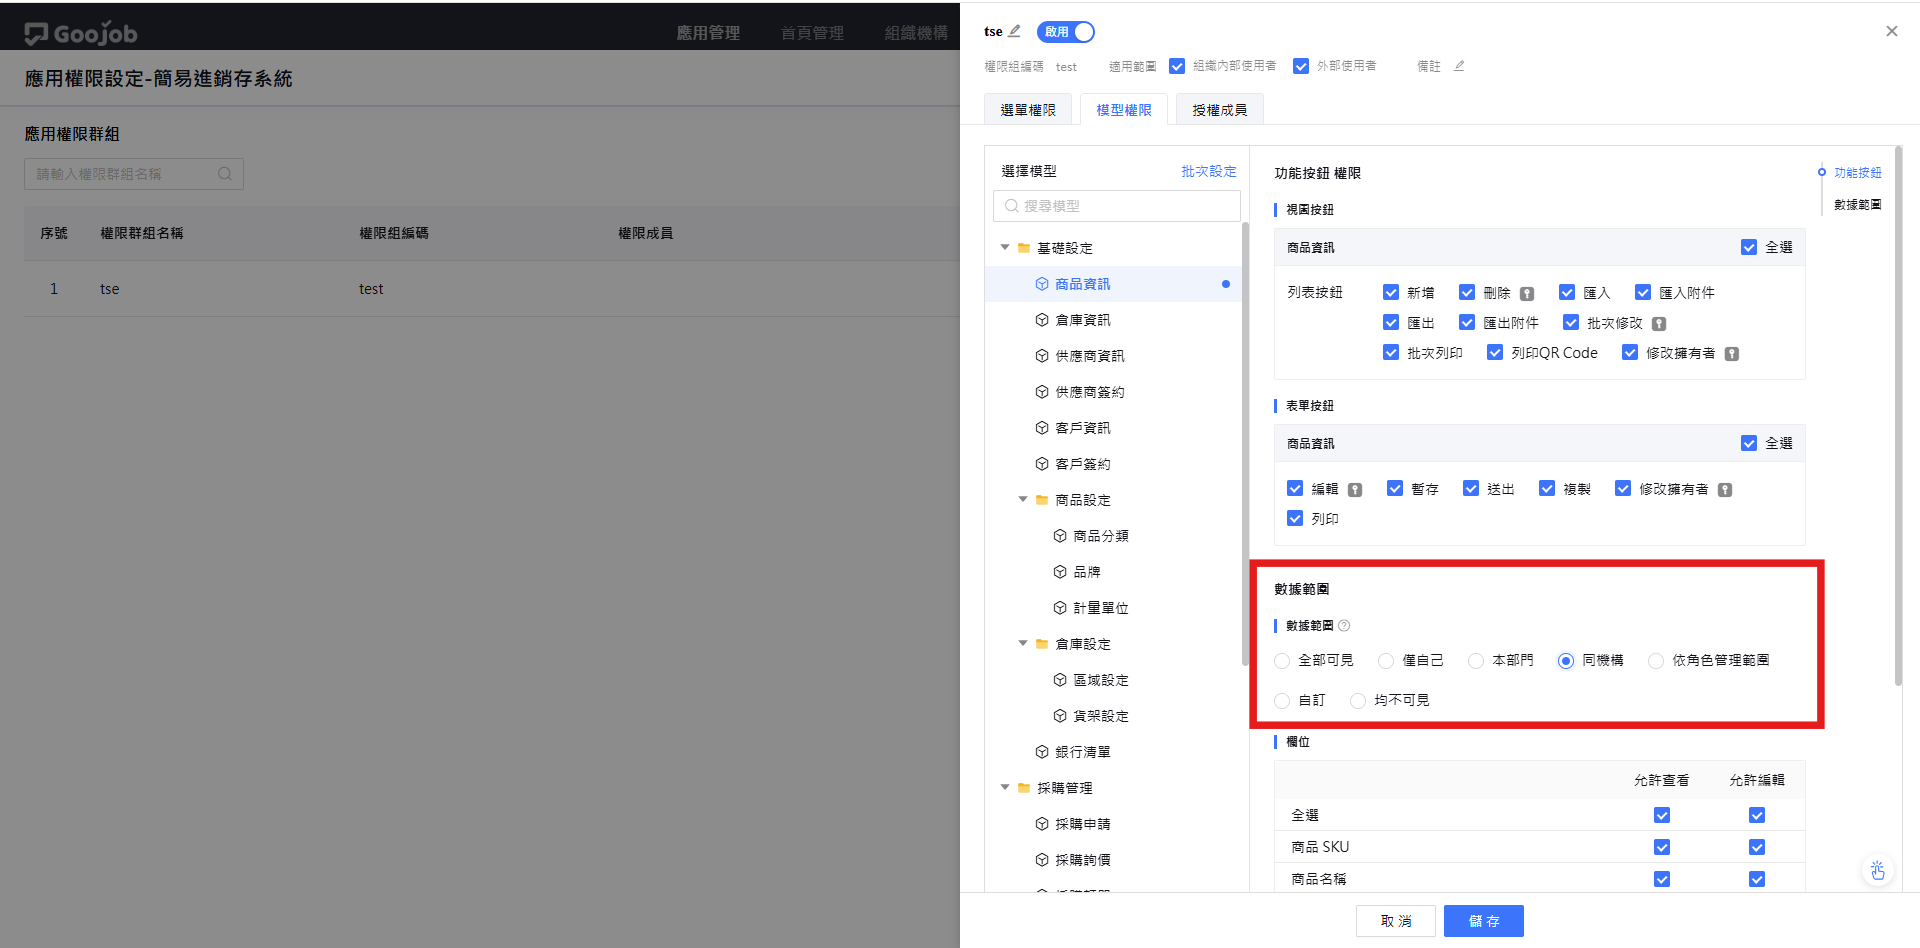Collapse the 基礎設定 tree folder

1005,247
